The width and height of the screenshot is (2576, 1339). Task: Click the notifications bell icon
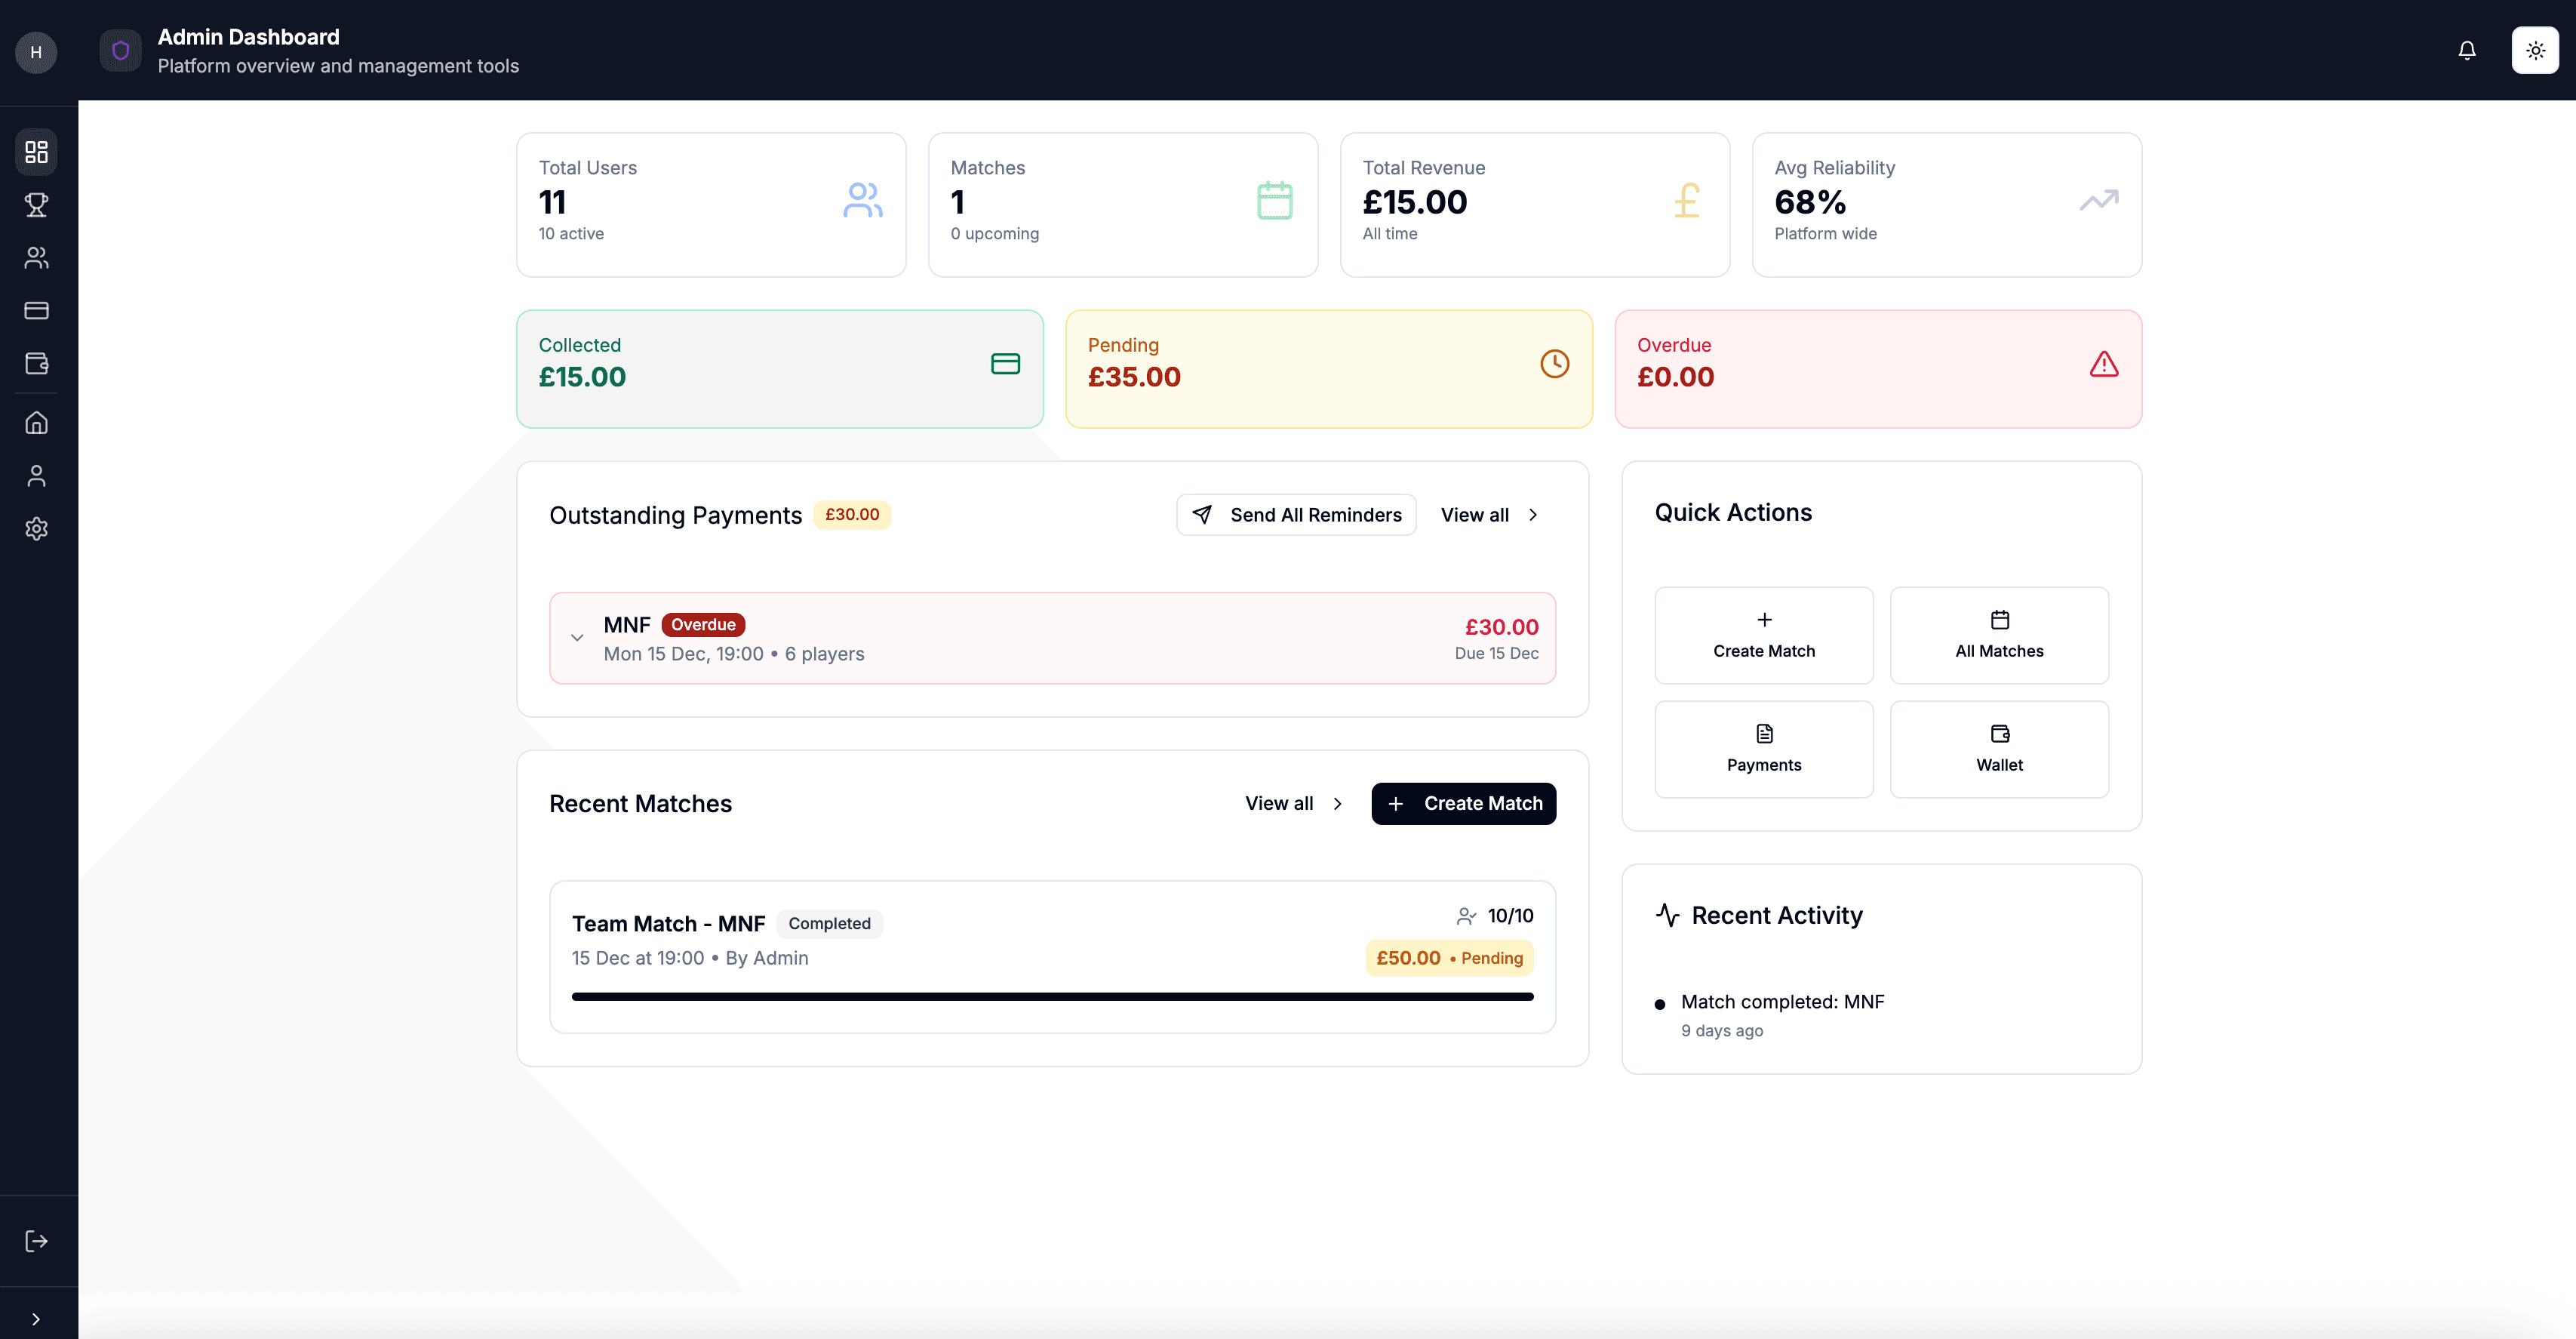click(x=2467, y=50)
